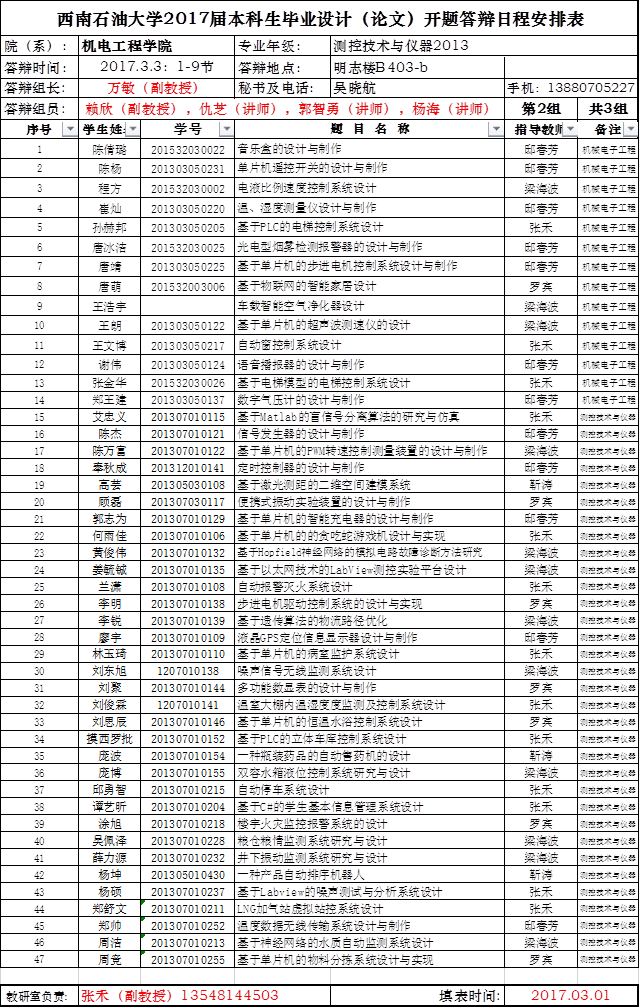The height and width of the screenshot is (1008, 640).
Task: Click the 万敏（副教授） group leader cell
Action: point(152,88)
